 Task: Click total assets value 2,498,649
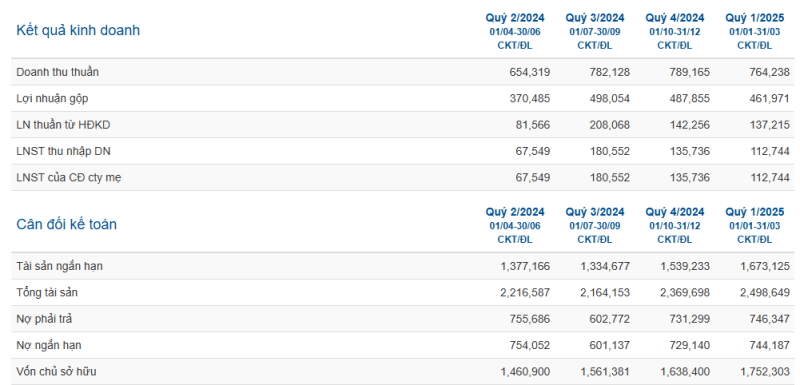pyautogui.click(x=765, y=293)
